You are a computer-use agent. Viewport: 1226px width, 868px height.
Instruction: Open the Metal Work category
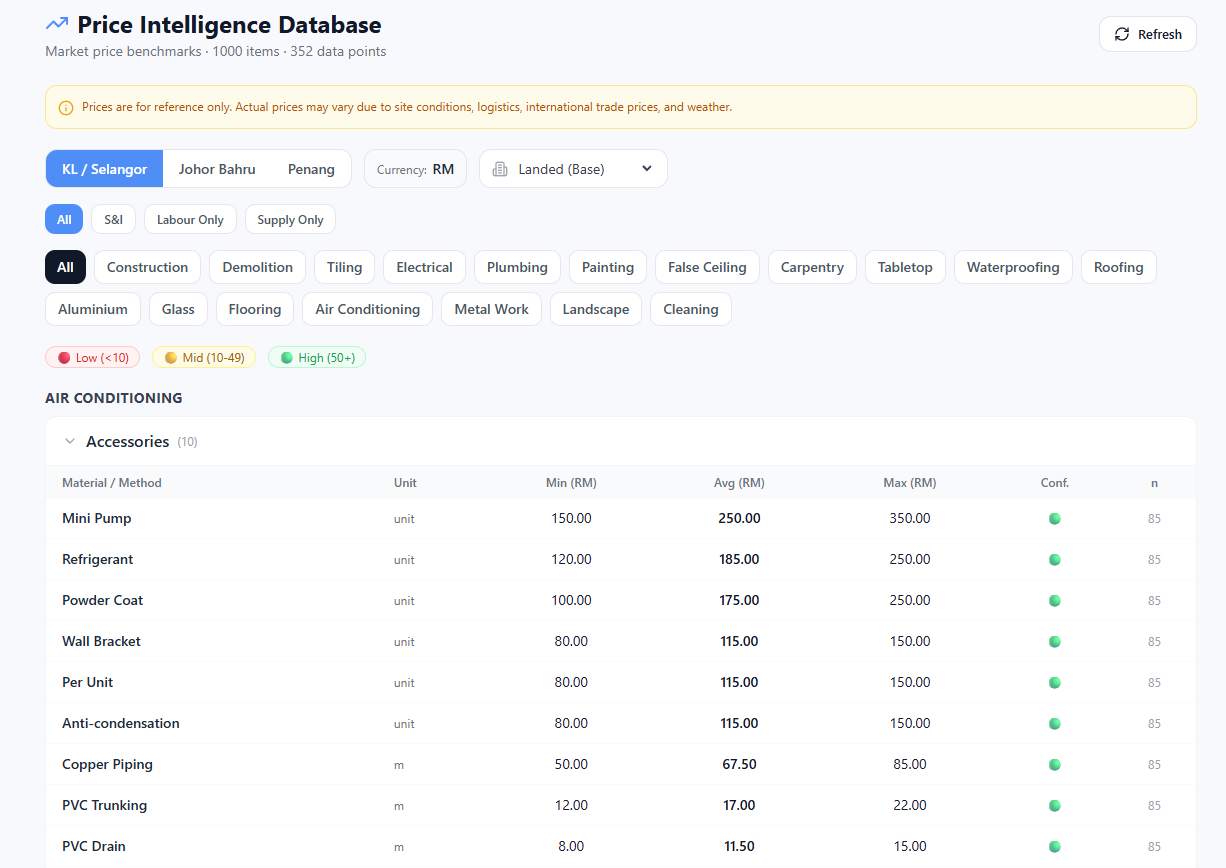click(491, 309)
